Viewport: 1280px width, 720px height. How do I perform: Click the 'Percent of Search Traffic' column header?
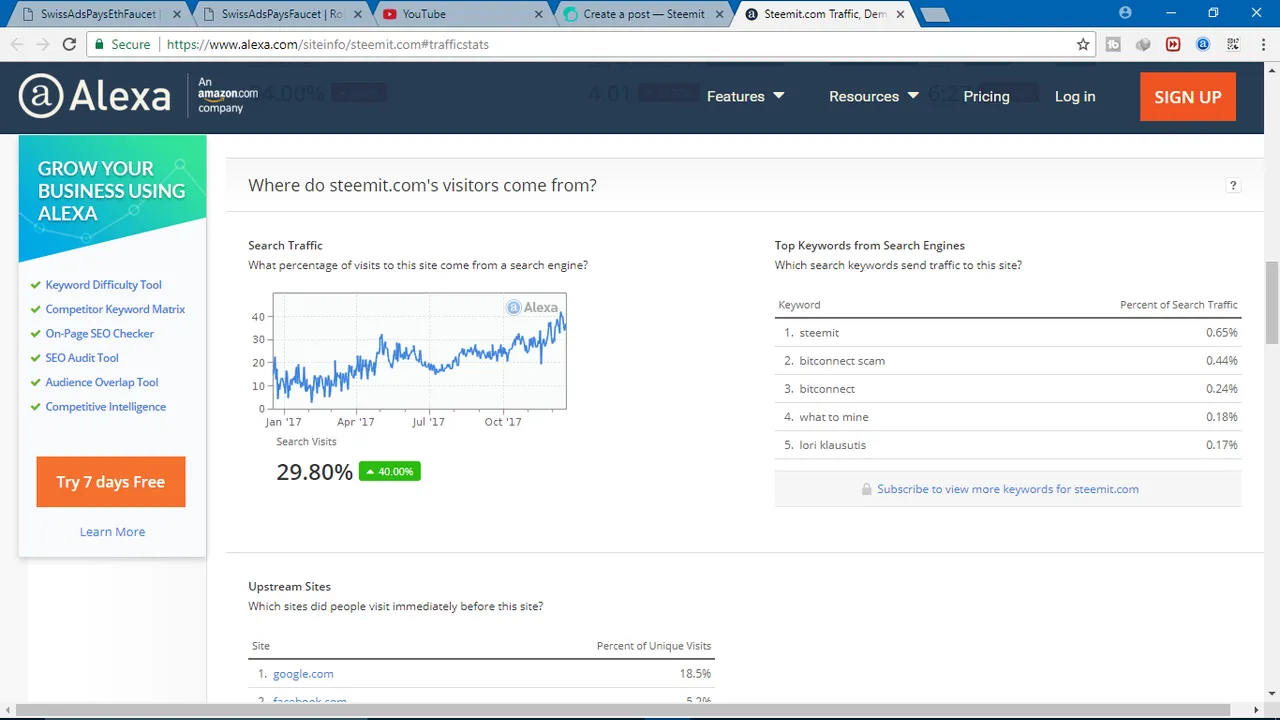1179,305
